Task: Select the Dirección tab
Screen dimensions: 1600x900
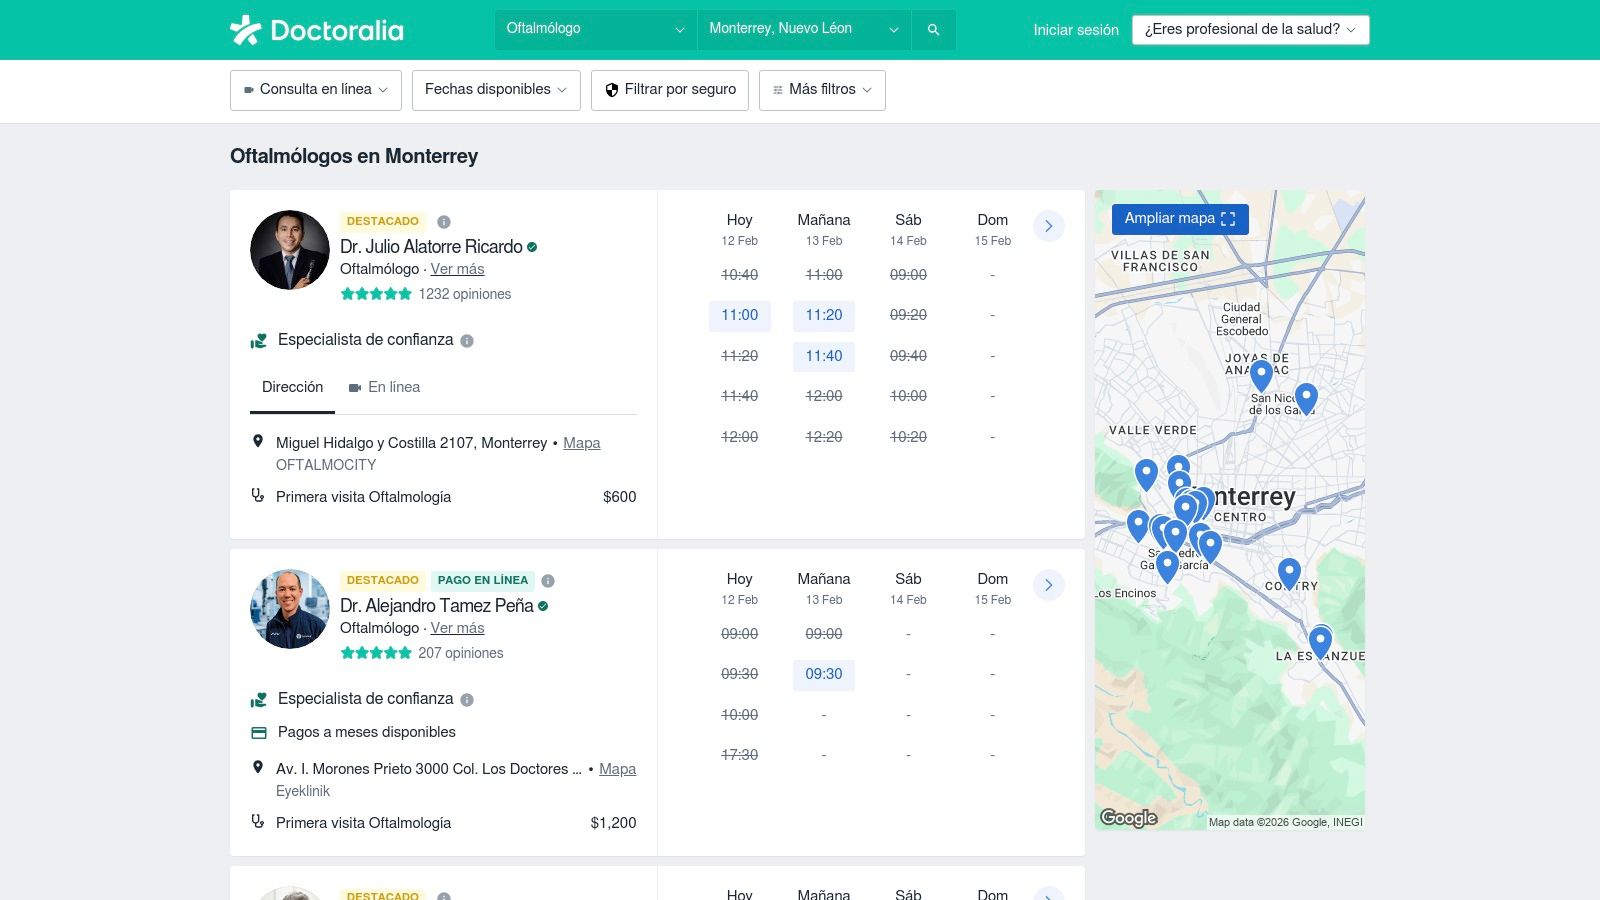Action: tap(292, 388)
